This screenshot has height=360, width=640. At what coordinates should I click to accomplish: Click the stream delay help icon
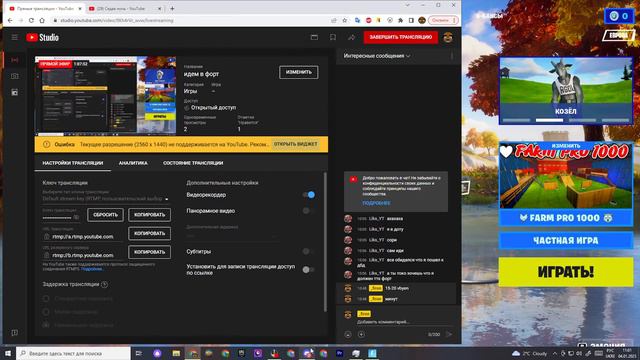click(104, 284)
